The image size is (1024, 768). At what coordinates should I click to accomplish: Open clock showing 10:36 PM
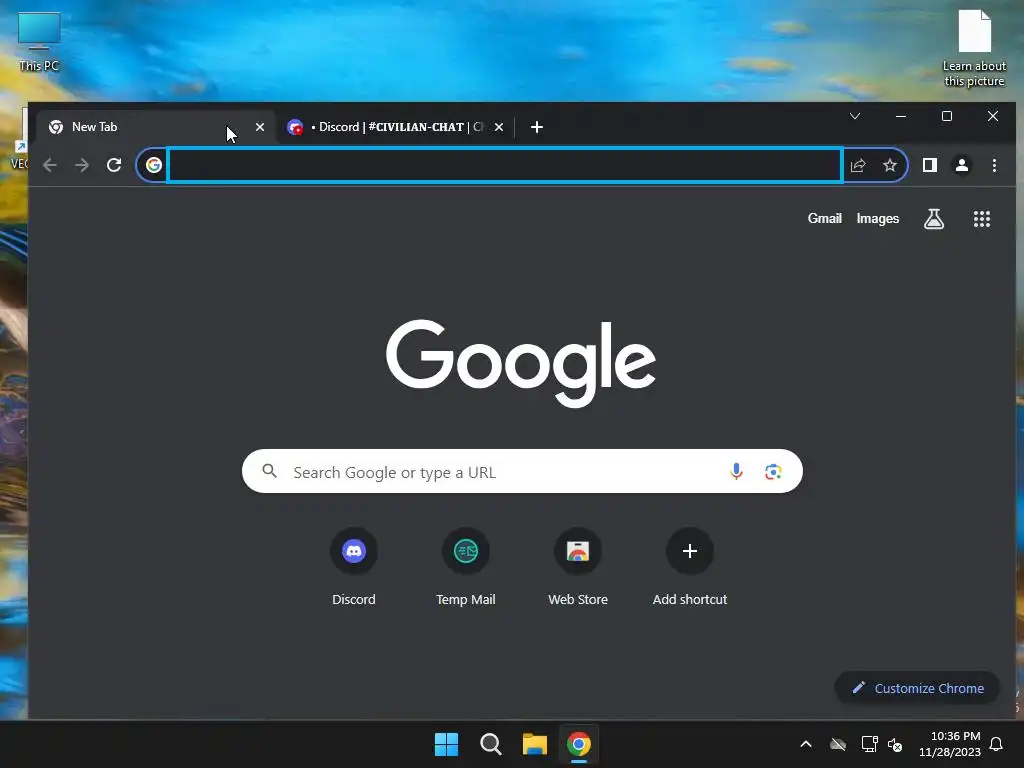tap(950, 744)
